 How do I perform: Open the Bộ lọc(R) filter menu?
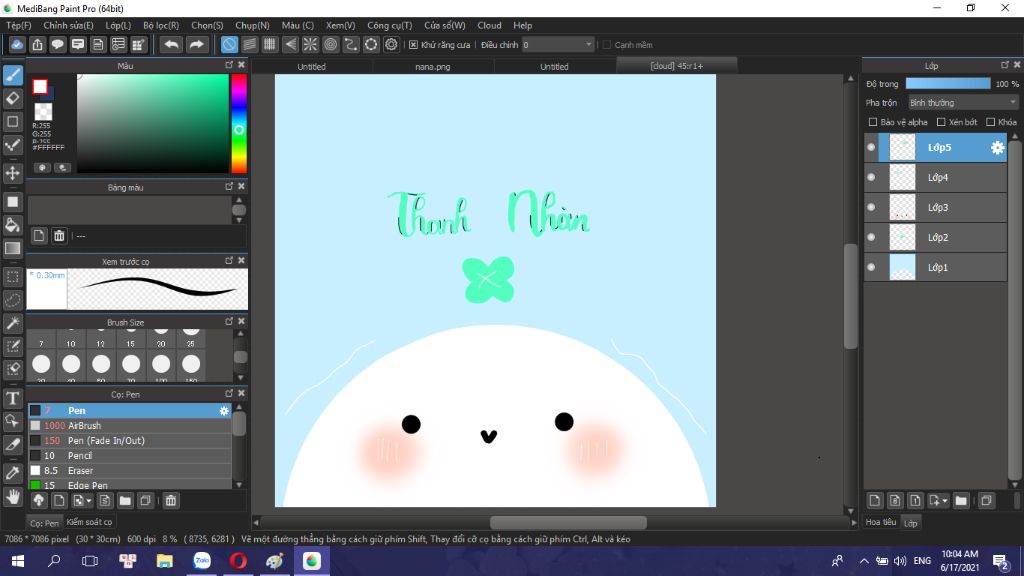click(x=161, y=25)
